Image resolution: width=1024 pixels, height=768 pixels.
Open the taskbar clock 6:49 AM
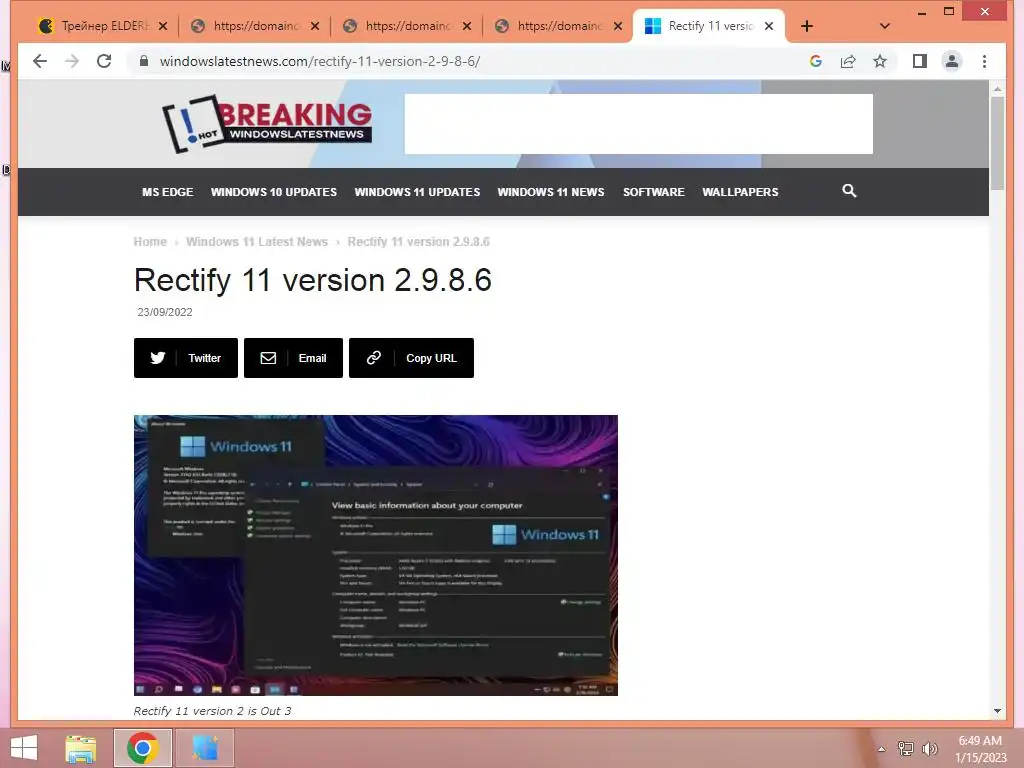click(x=981, y=749)
